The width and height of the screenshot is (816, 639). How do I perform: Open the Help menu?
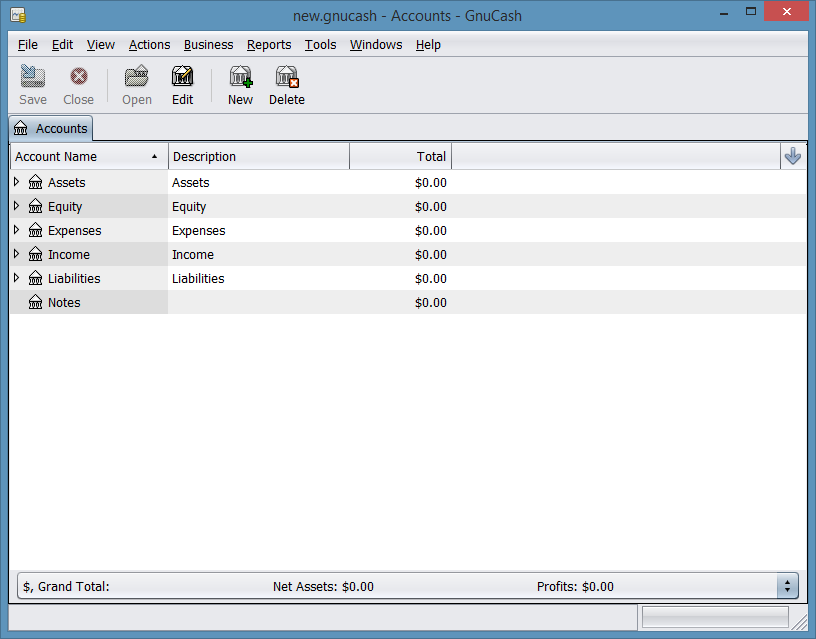[x=428, y=45]
